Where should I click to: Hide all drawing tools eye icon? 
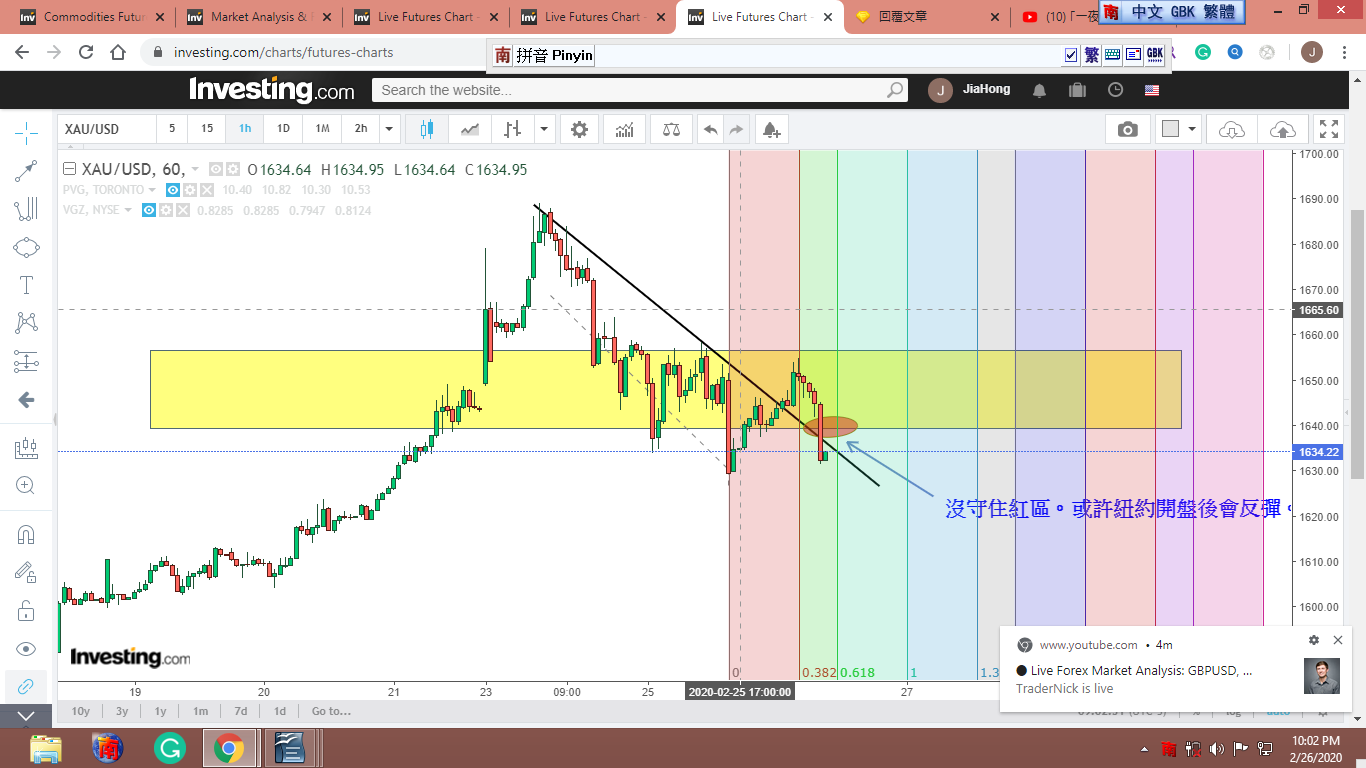pyautogui.click(x=26, y=649)
